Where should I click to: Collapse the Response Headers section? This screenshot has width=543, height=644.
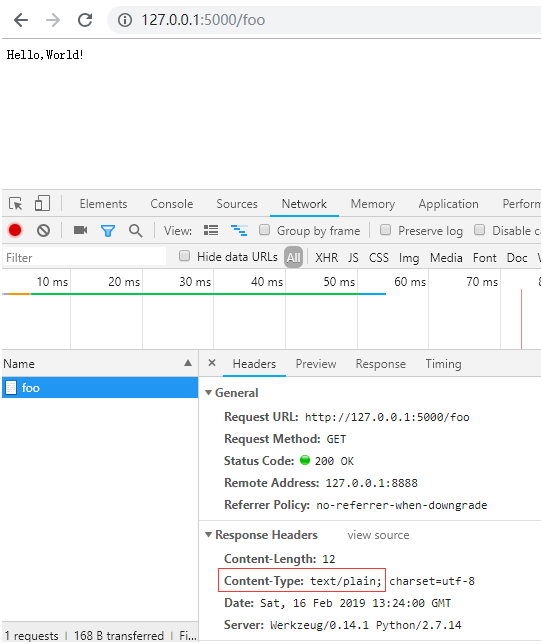[x=209, y=535]
